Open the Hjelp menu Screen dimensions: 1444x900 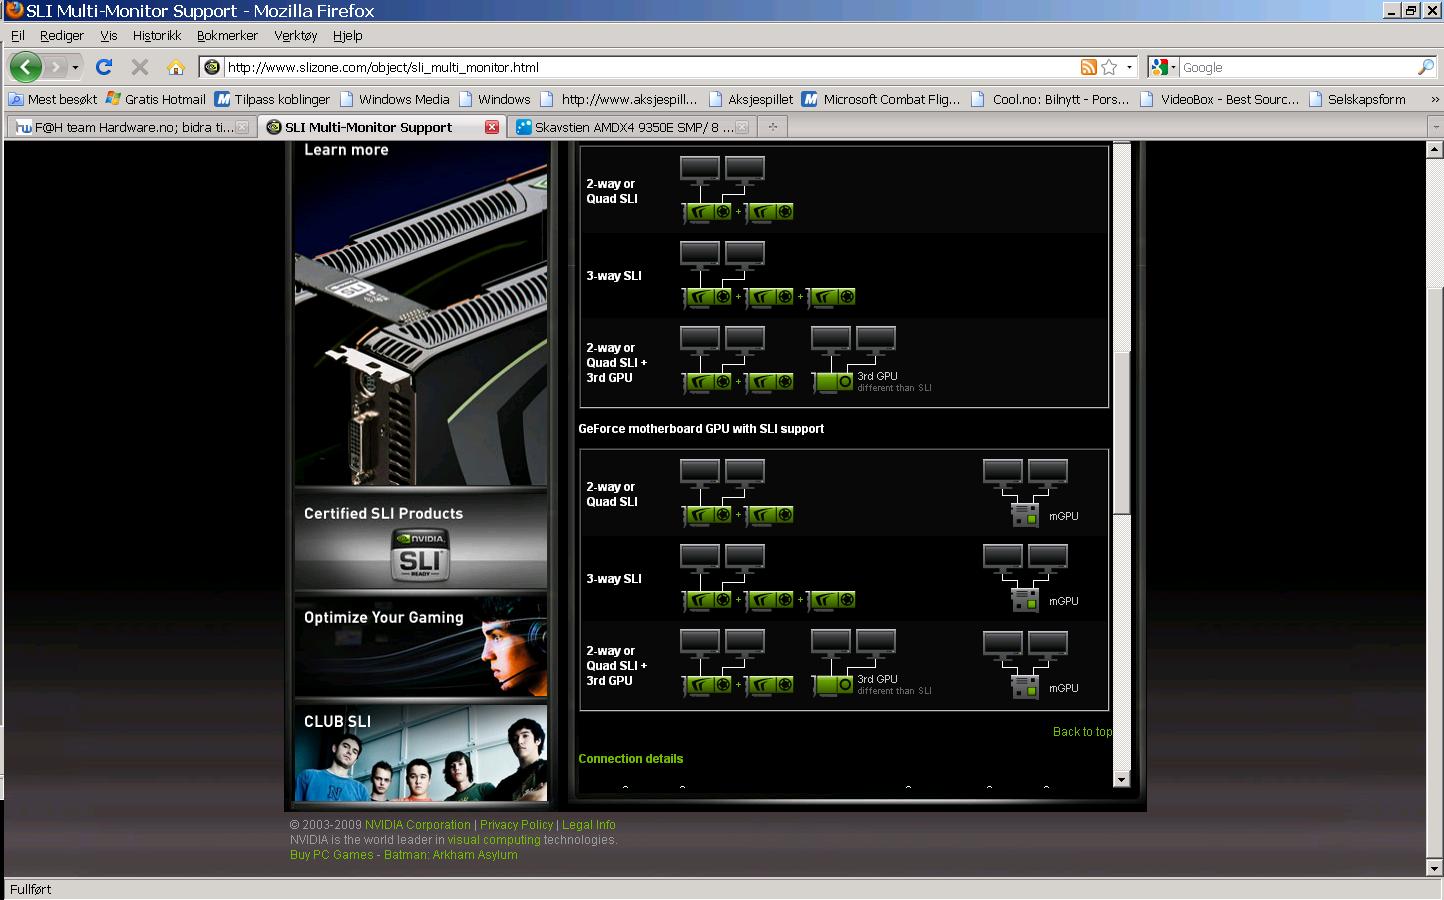point(347,35)
